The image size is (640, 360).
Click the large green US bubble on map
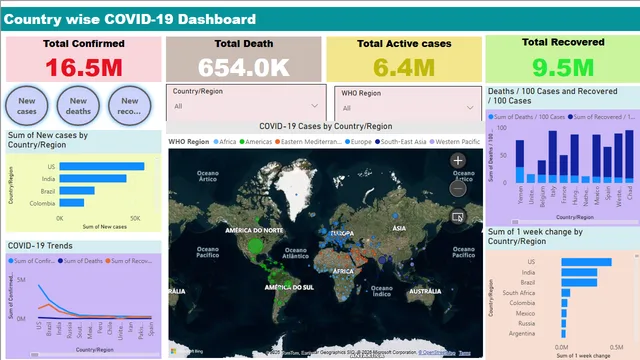pyautogui.click(x=256, y=246)
